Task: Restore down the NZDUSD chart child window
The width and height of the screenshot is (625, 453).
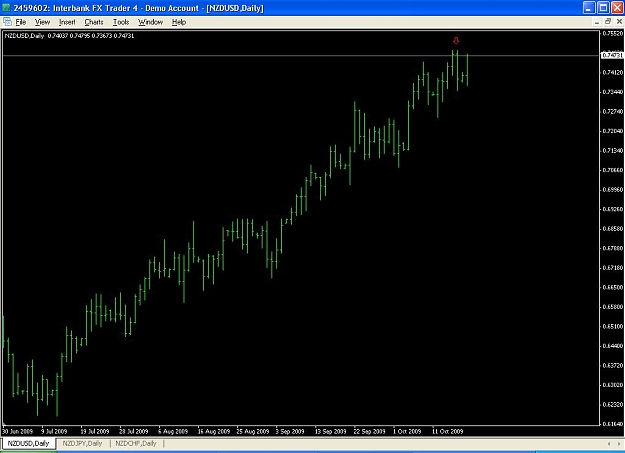Action: (x=608, y=22)
